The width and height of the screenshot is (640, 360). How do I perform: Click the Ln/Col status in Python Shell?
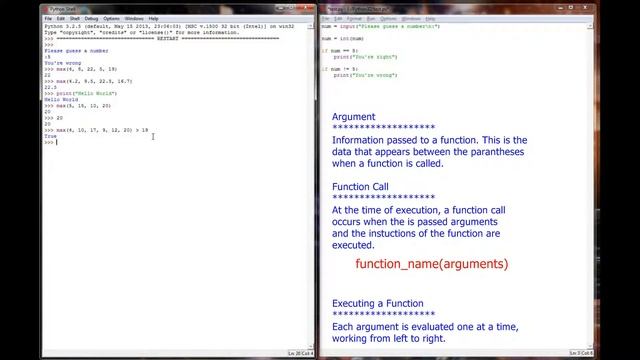click(x=301, y=353)
